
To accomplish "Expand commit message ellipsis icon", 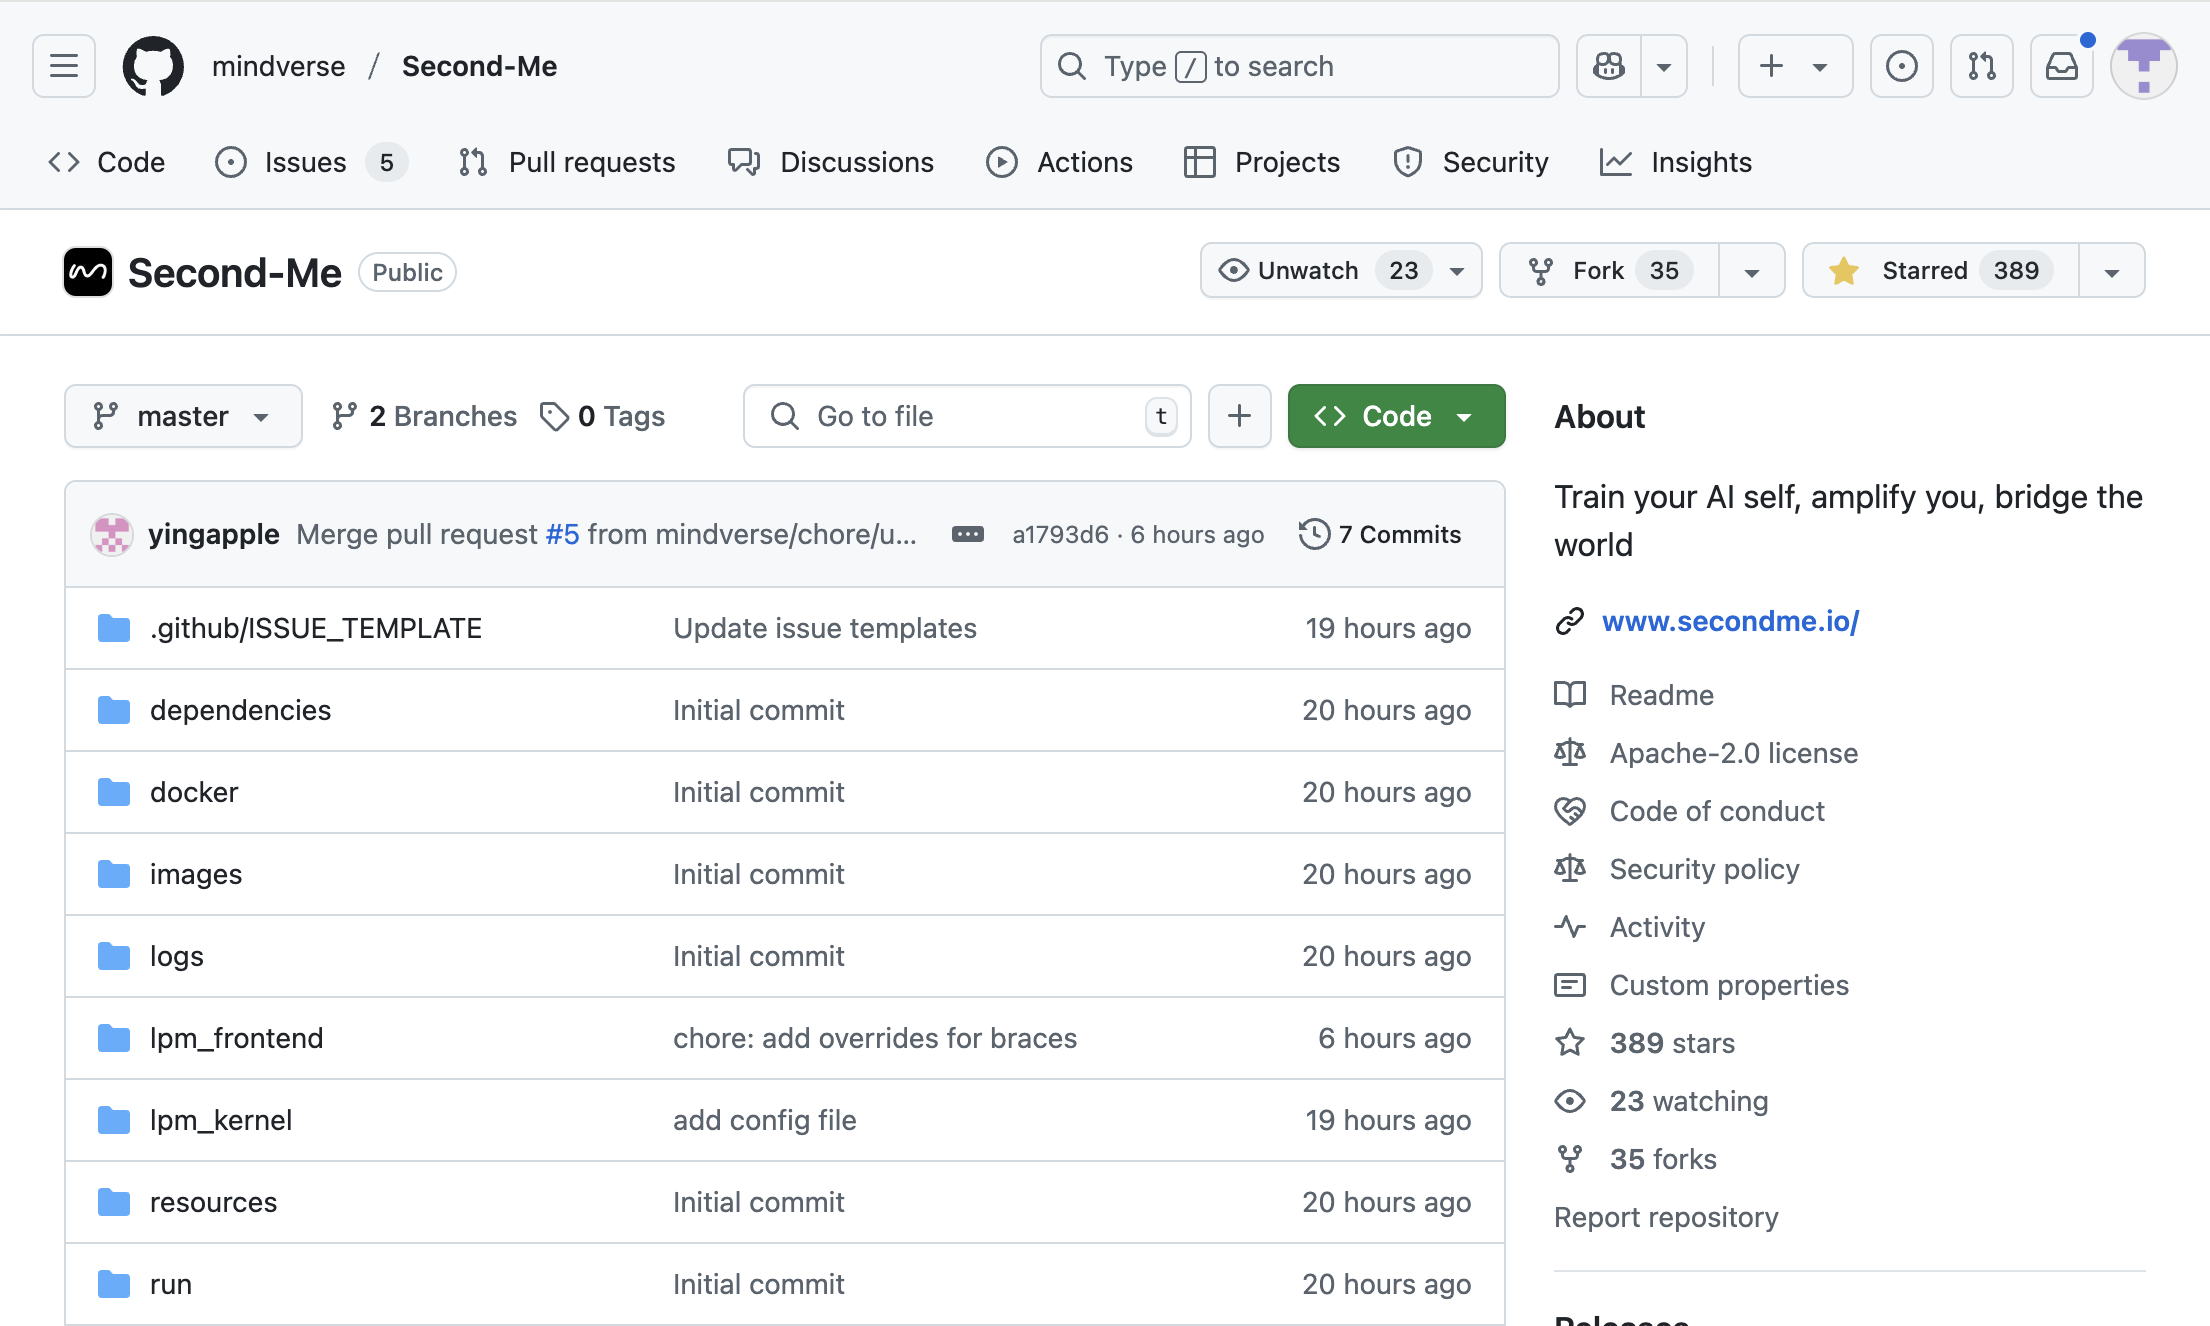I will pyautogui.click(x=967, y=534).
